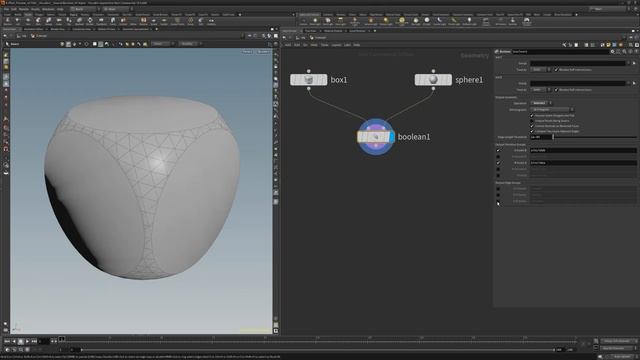Click the Caustic Light shelf tool

[440, 21]
